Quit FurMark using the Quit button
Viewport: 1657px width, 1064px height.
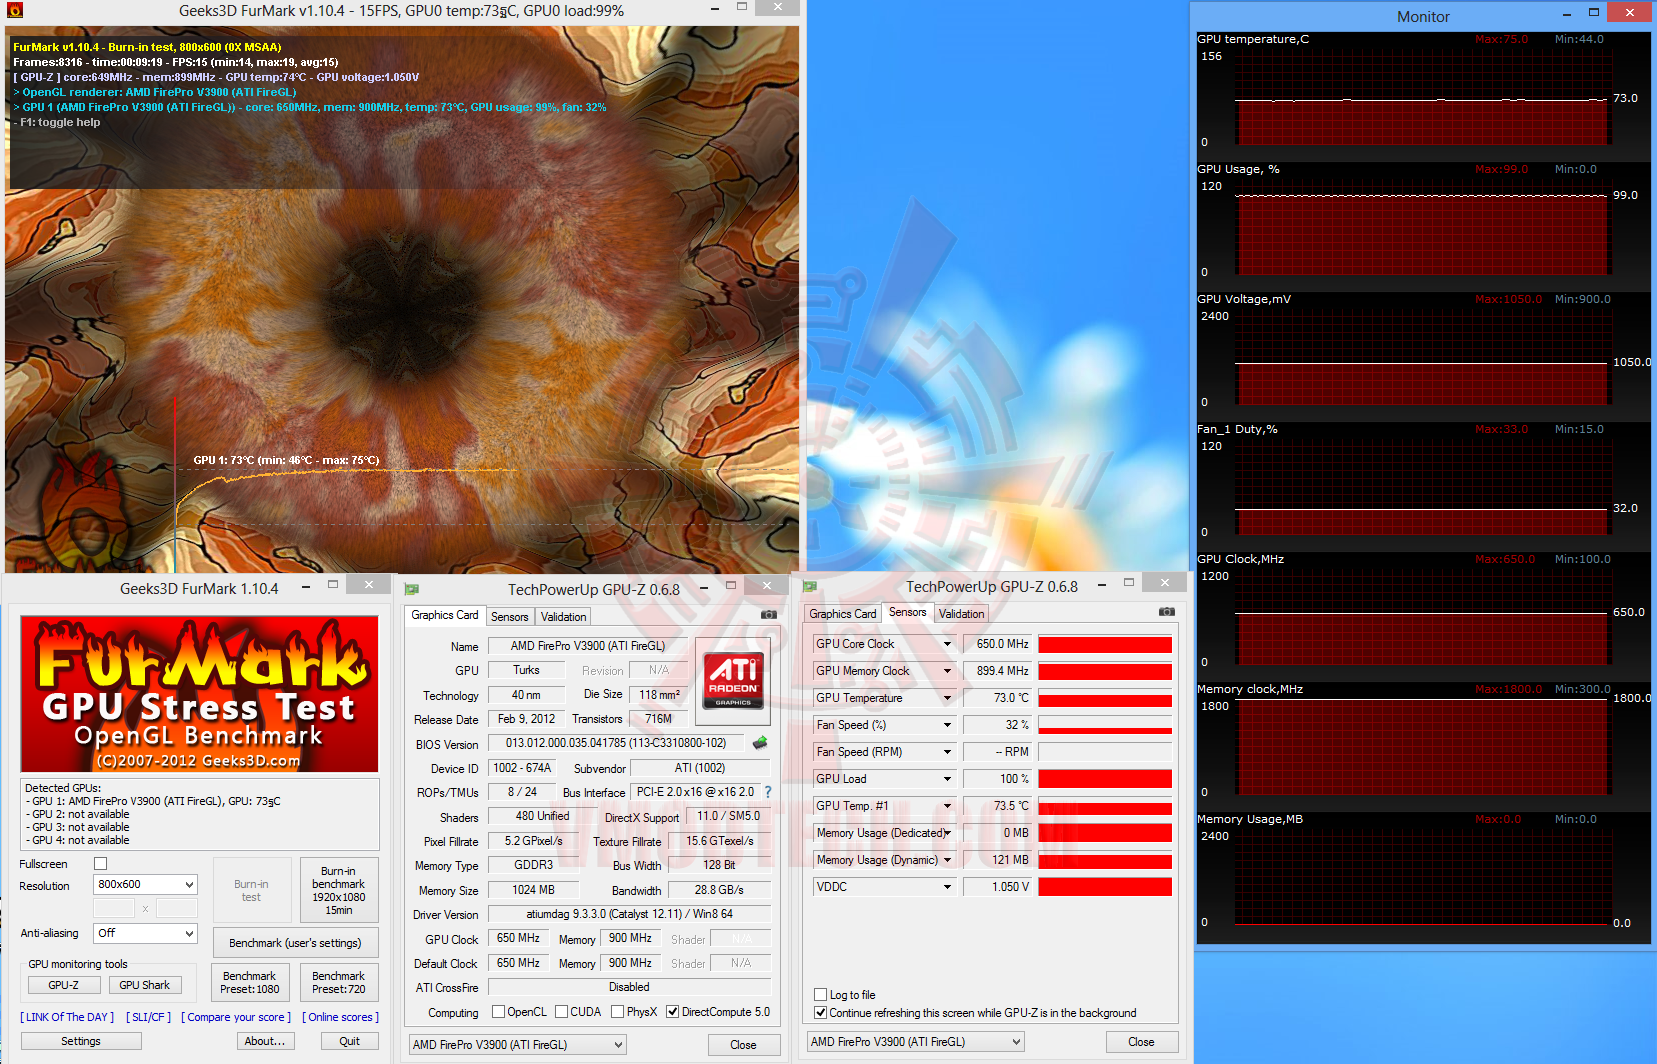(350, 1041)
